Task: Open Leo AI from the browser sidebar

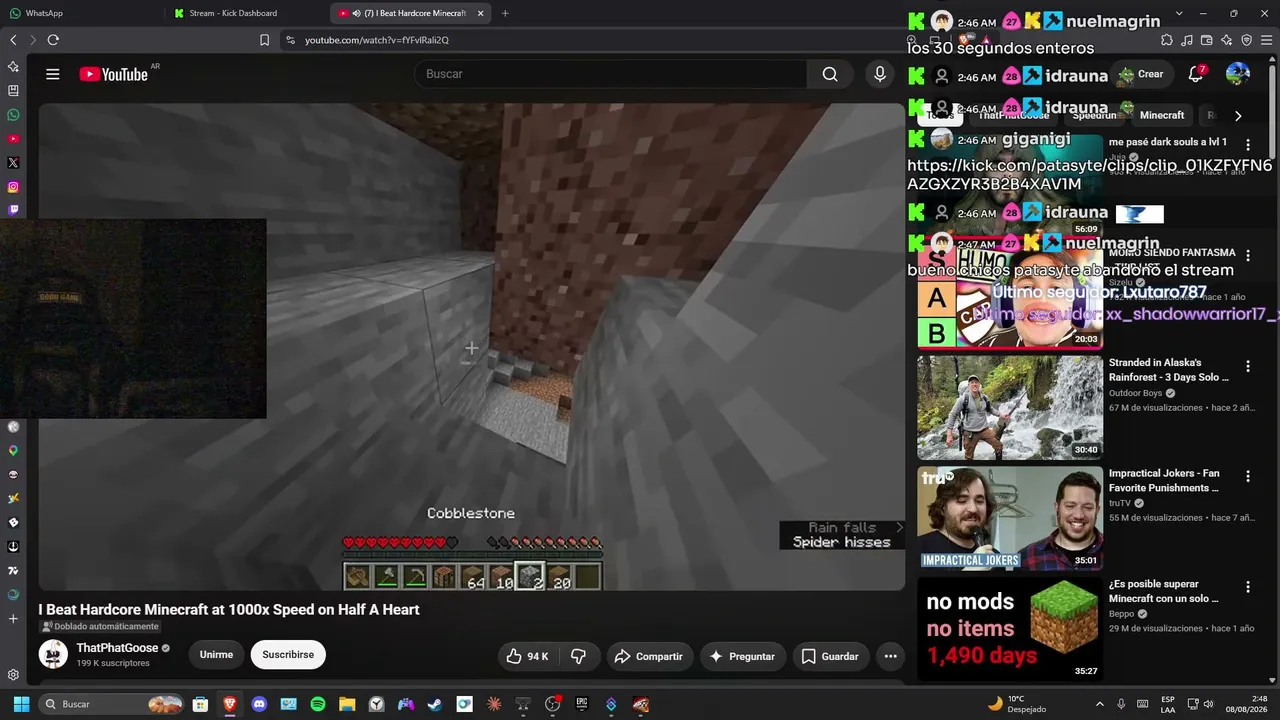Action: 13,66
